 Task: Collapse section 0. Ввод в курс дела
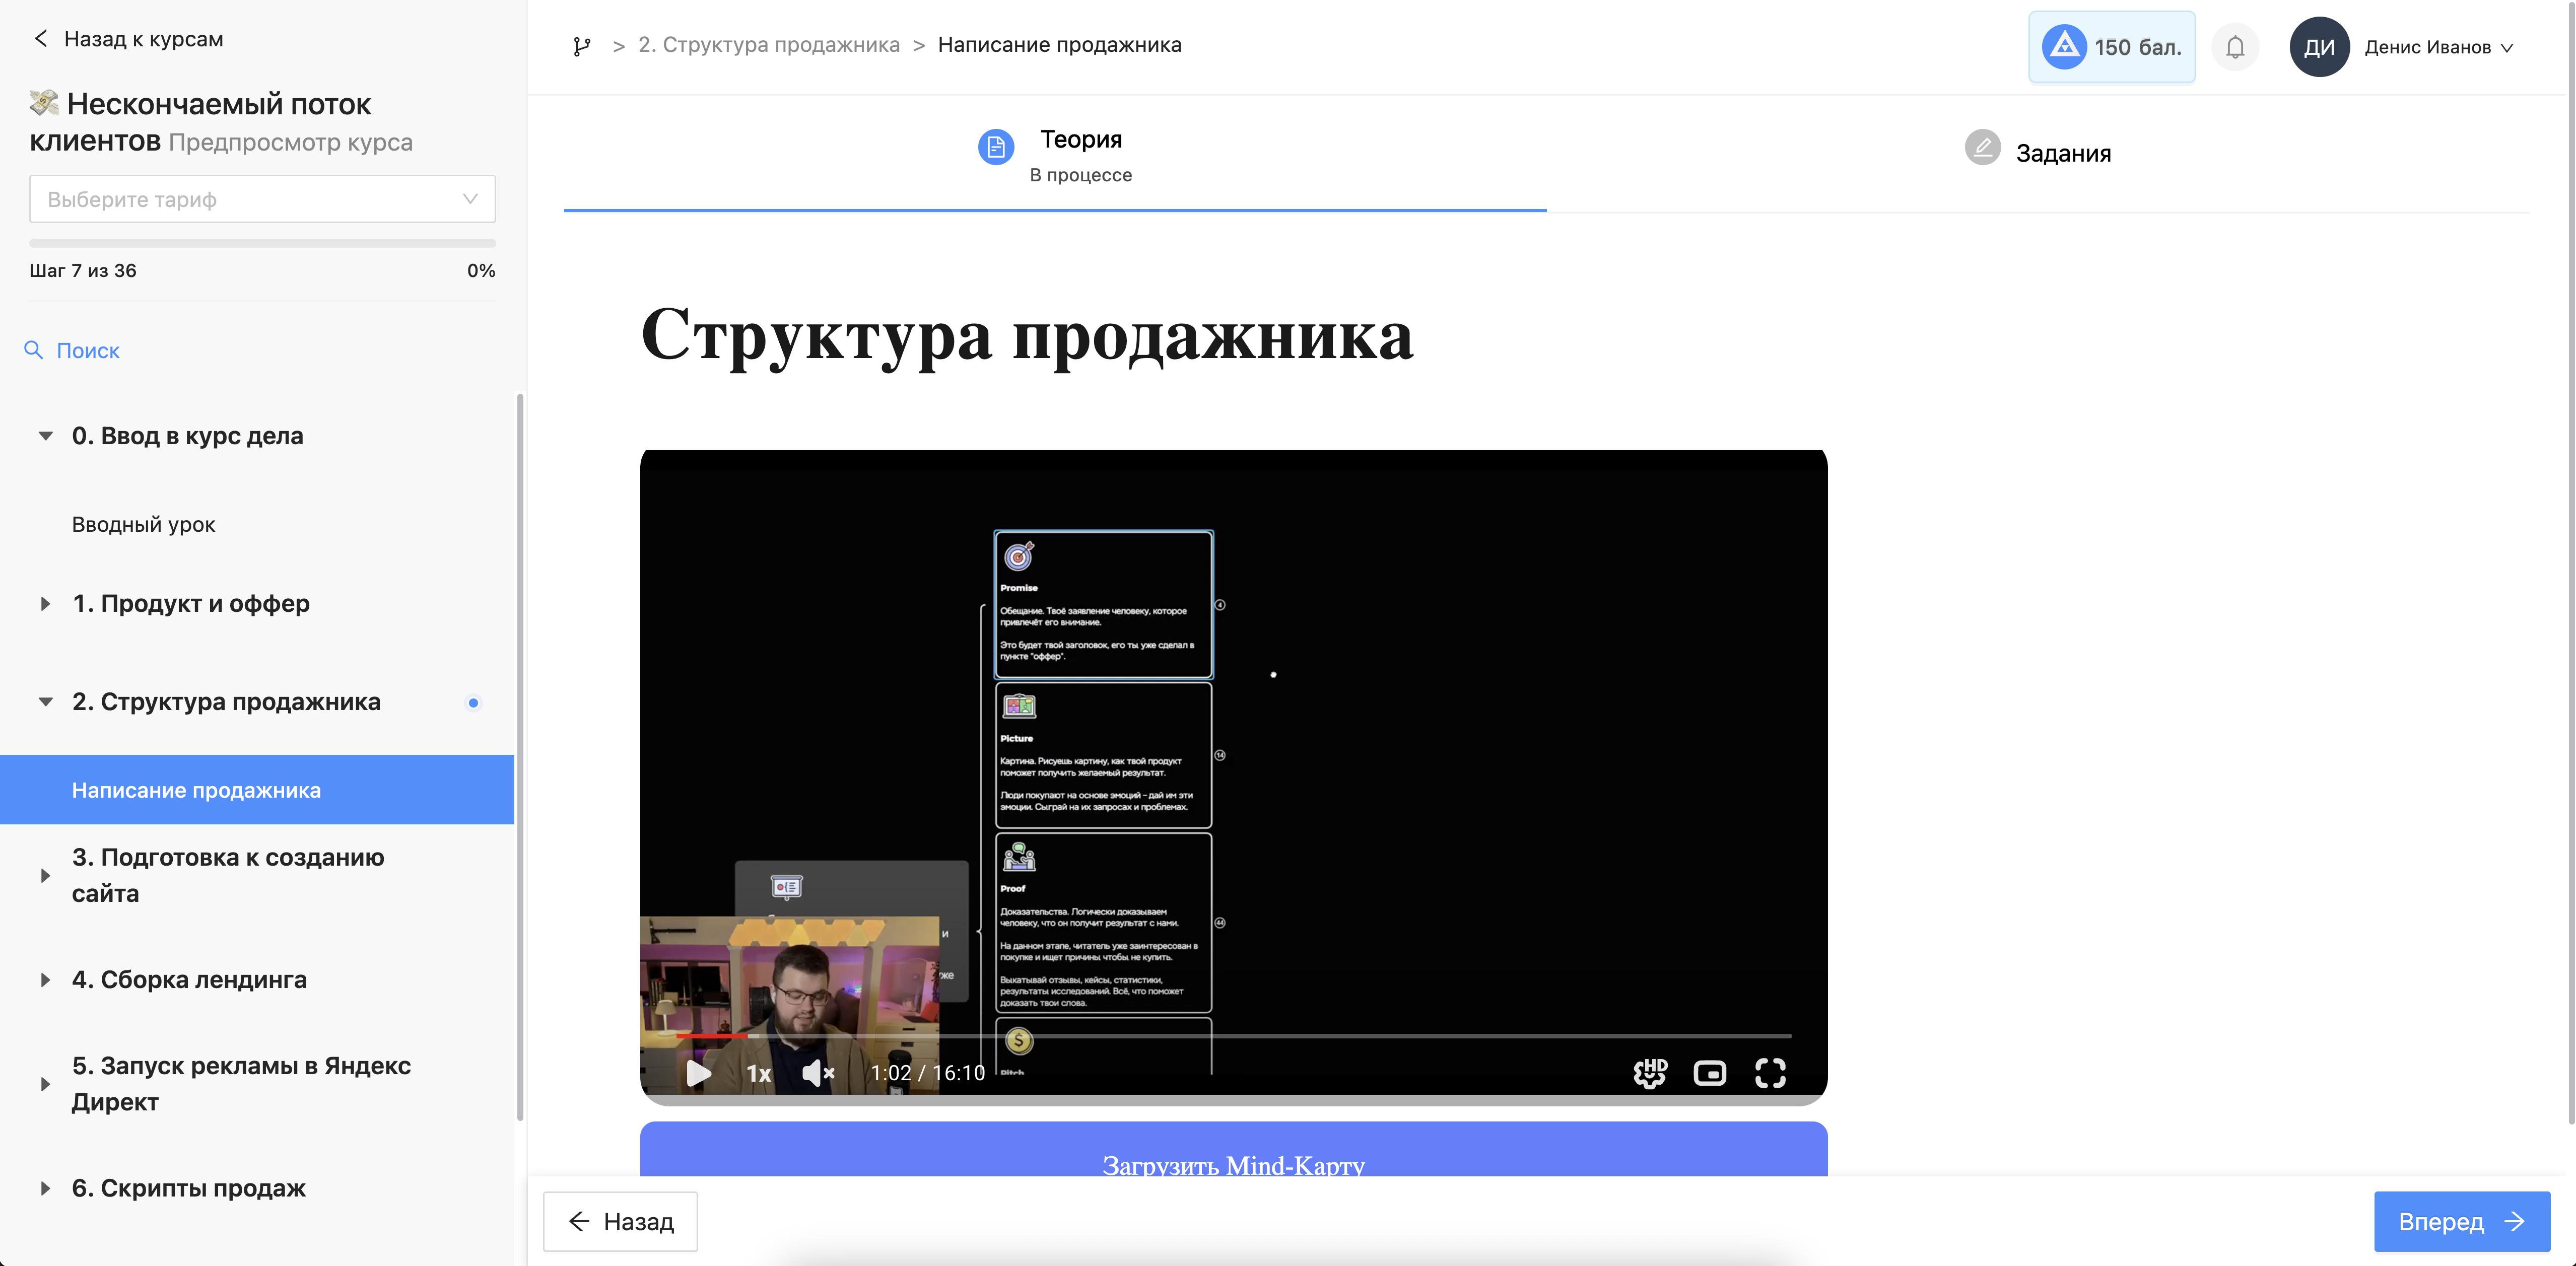46,436
